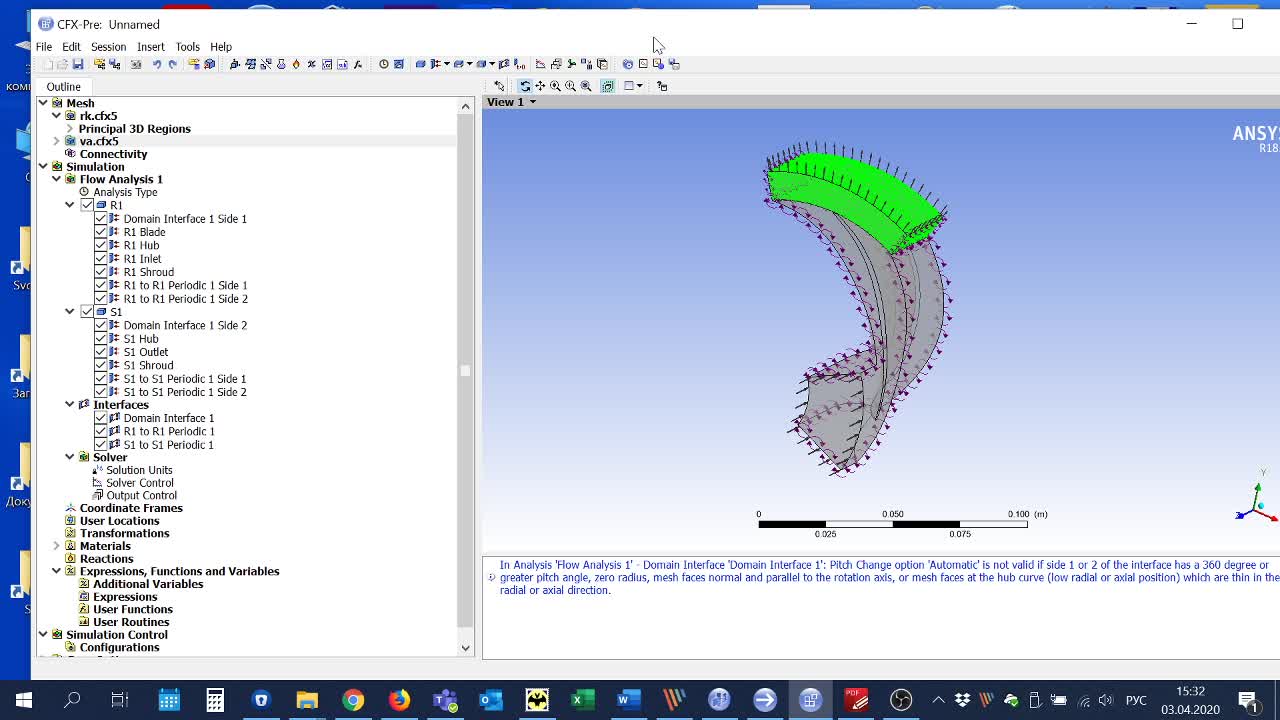
Task: Open the Session menu
Action: [108, 47]
